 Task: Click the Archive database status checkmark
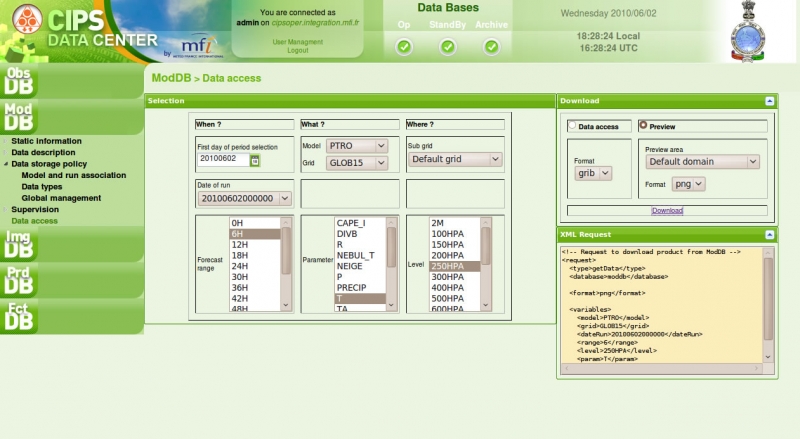pos(491,46)
